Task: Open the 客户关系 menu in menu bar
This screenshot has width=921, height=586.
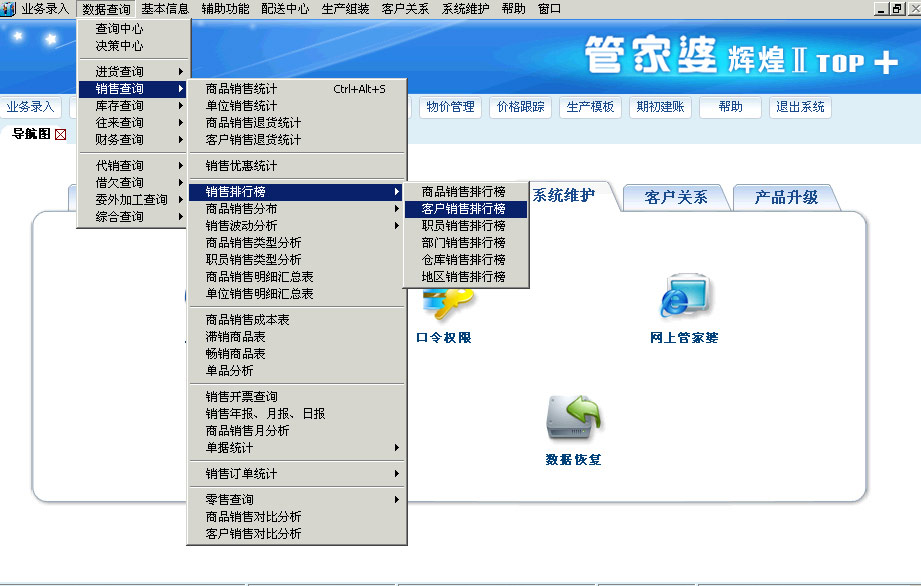Action: point(405,9)
